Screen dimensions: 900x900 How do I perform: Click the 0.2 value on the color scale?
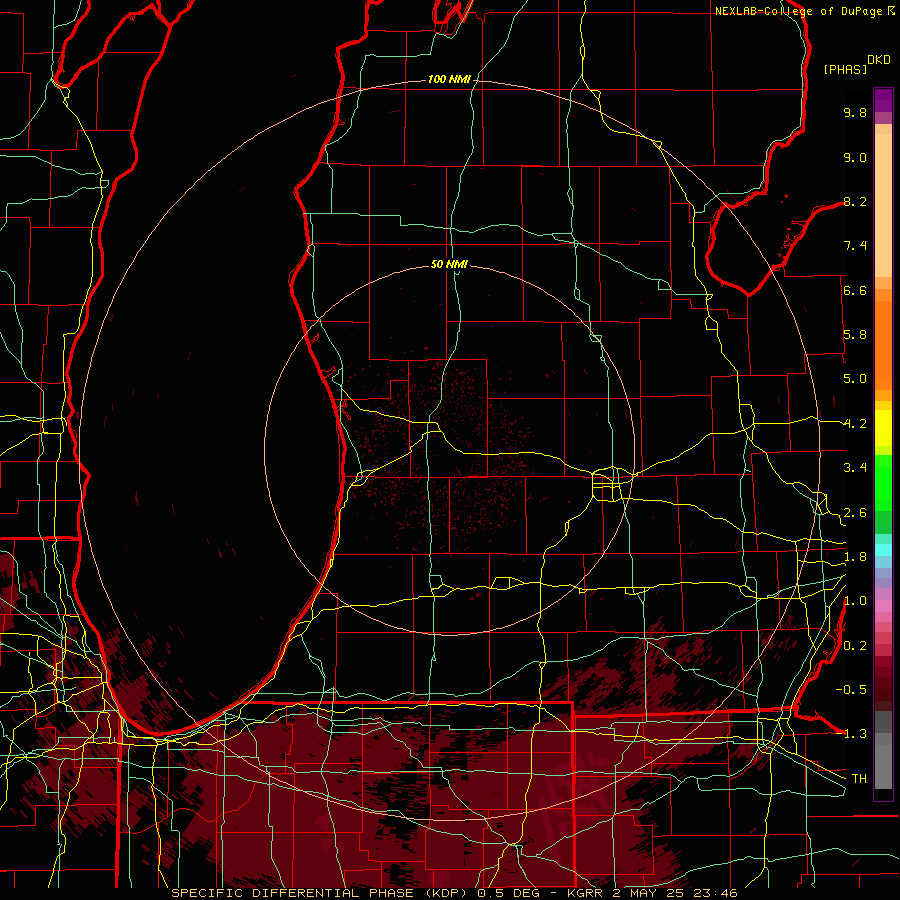click(855, 646)
